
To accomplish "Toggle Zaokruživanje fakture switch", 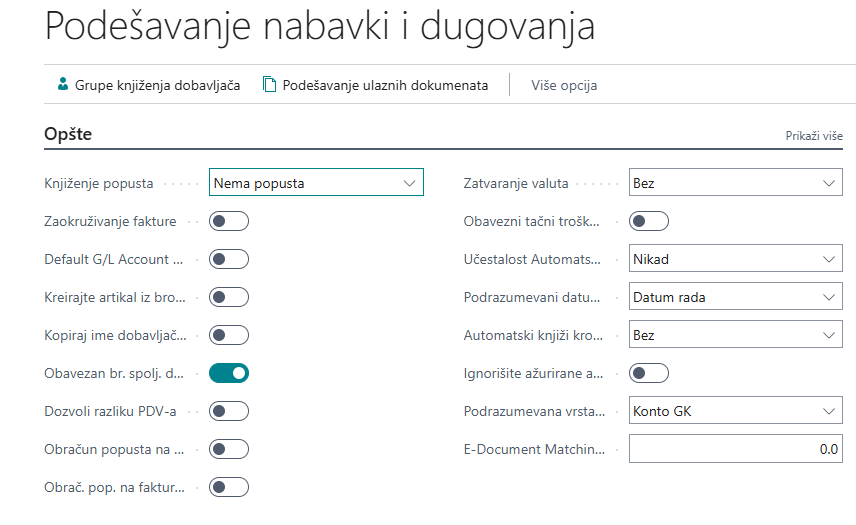I will [x=229, y=221].
